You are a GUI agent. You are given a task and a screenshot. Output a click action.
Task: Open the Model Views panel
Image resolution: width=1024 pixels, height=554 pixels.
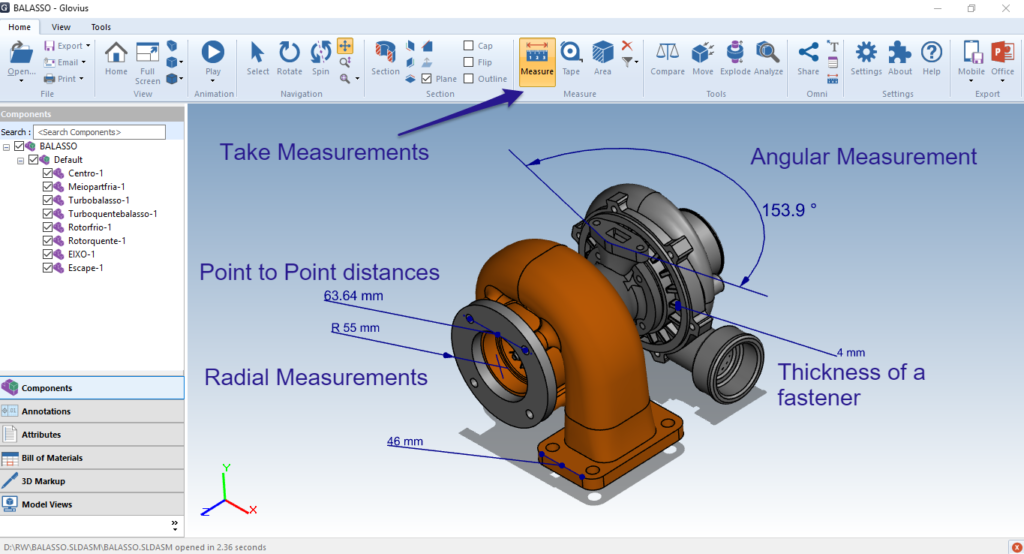(92, 504)
